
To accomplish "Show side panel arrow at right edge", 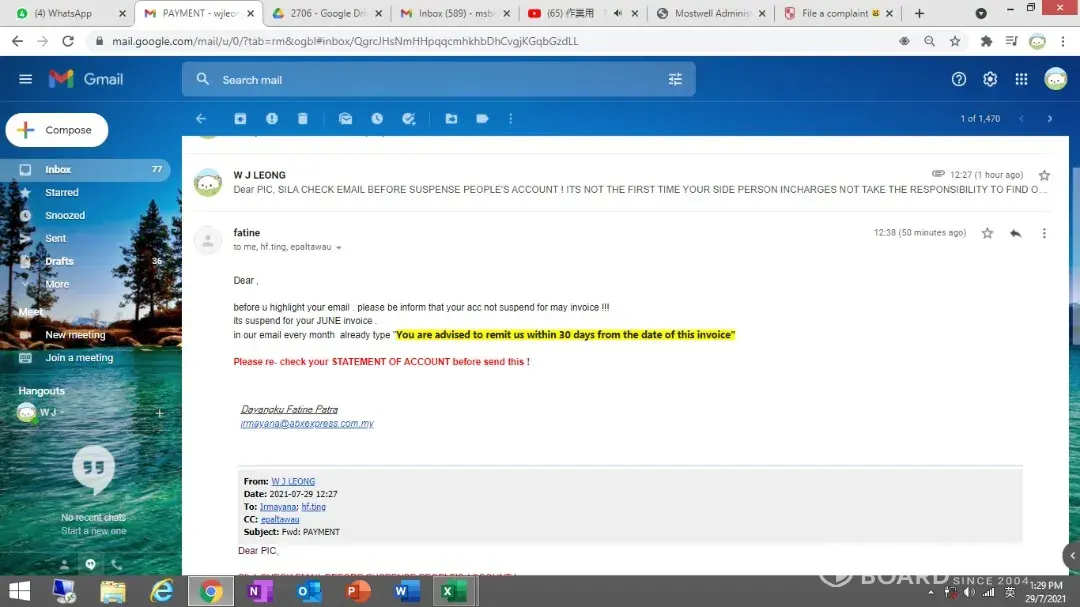I will pos(1072,555).
